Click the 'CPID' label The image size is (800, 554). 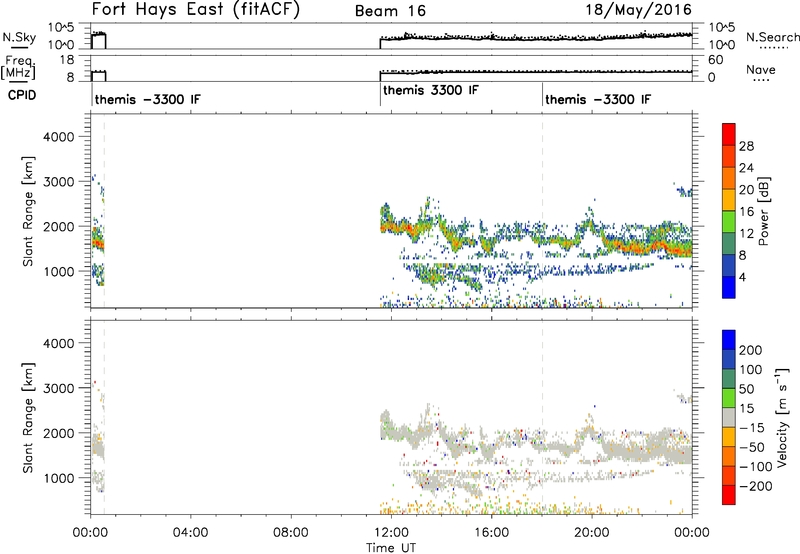[22, 95]
